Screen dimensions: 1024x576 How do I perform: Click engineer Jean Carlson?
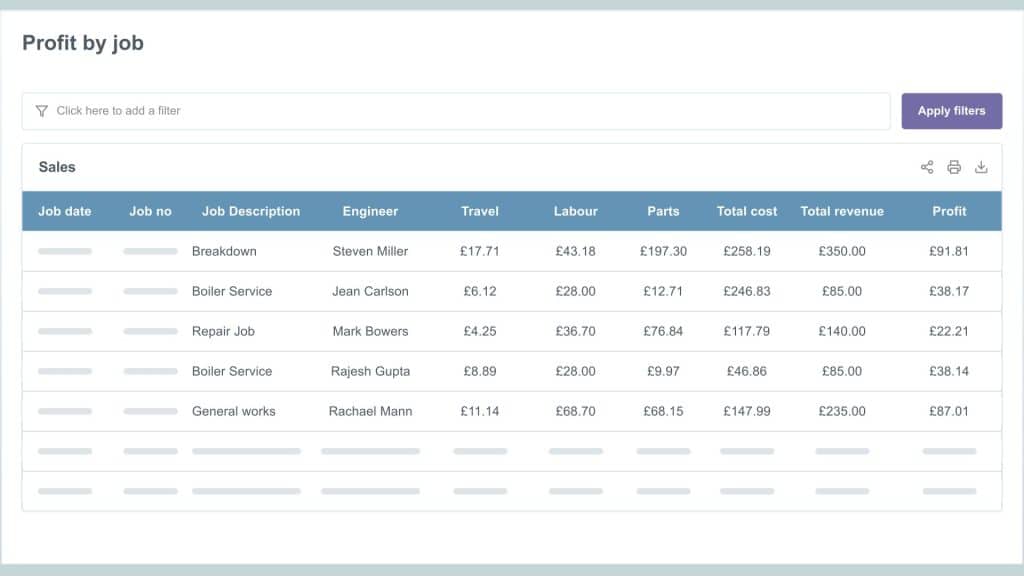tap(370, 291)
